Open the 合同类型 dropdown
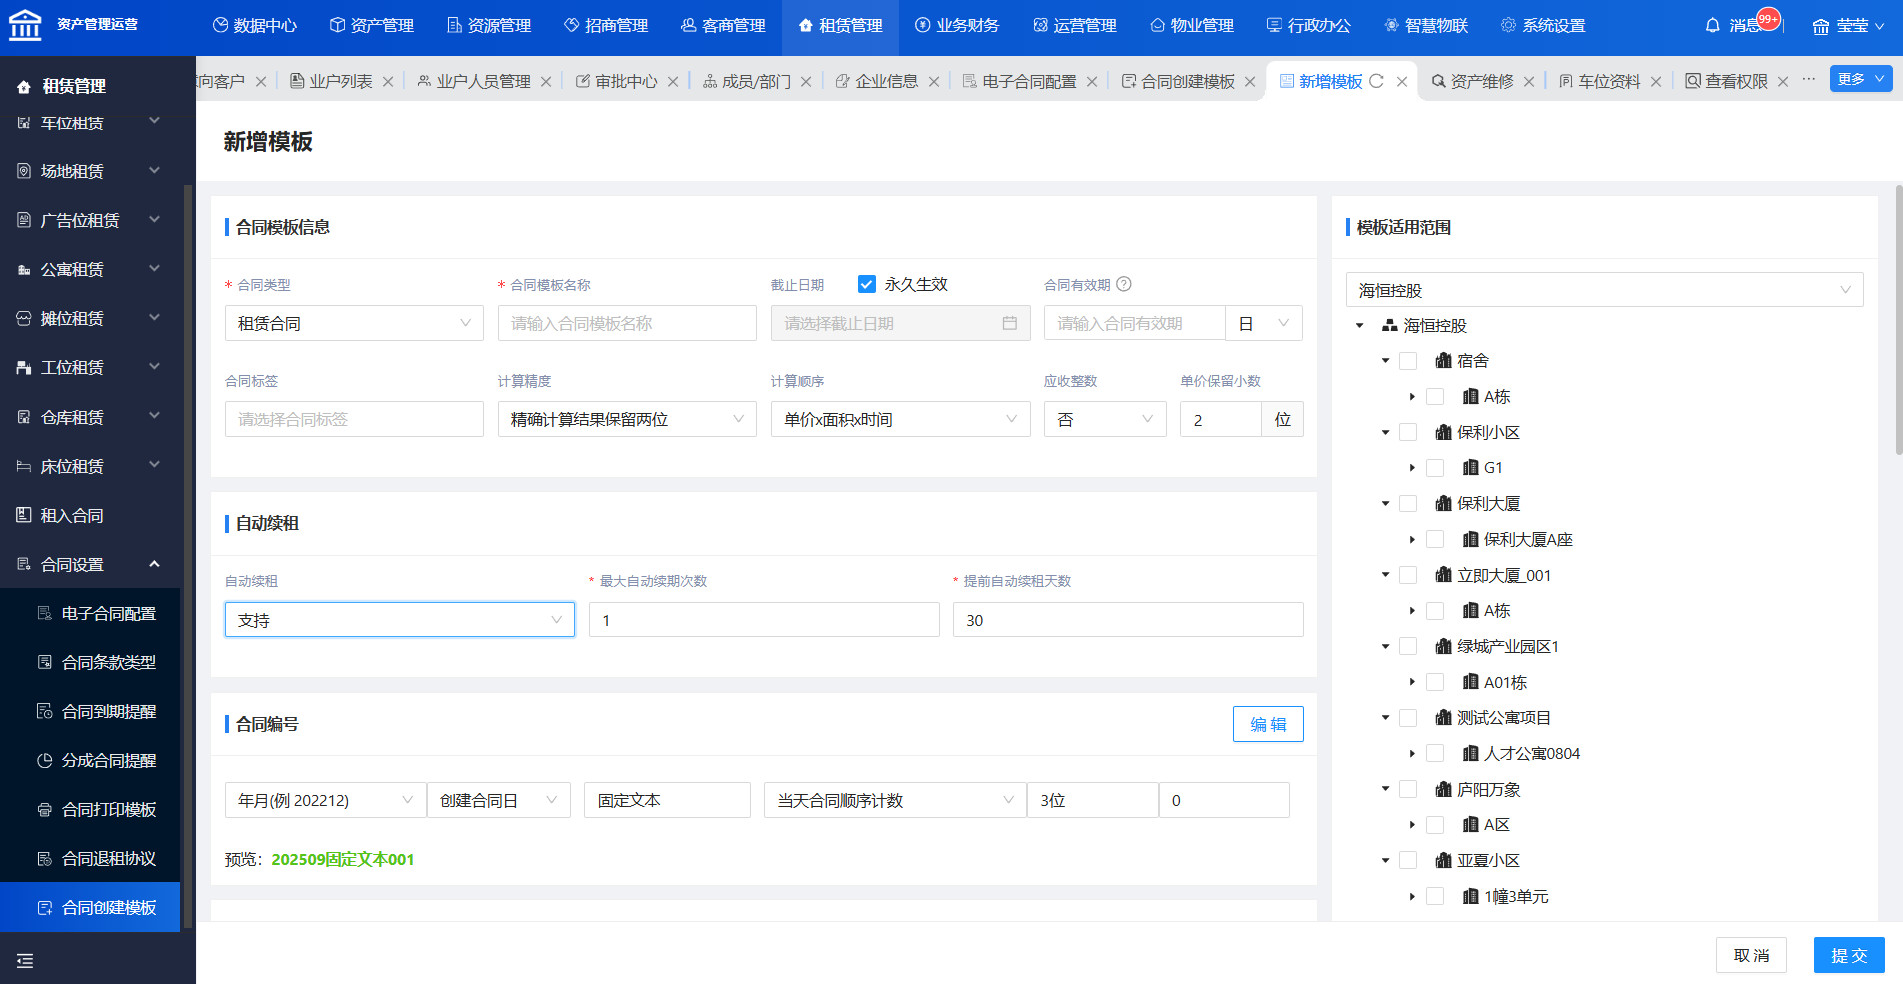 tap(354, 323)
